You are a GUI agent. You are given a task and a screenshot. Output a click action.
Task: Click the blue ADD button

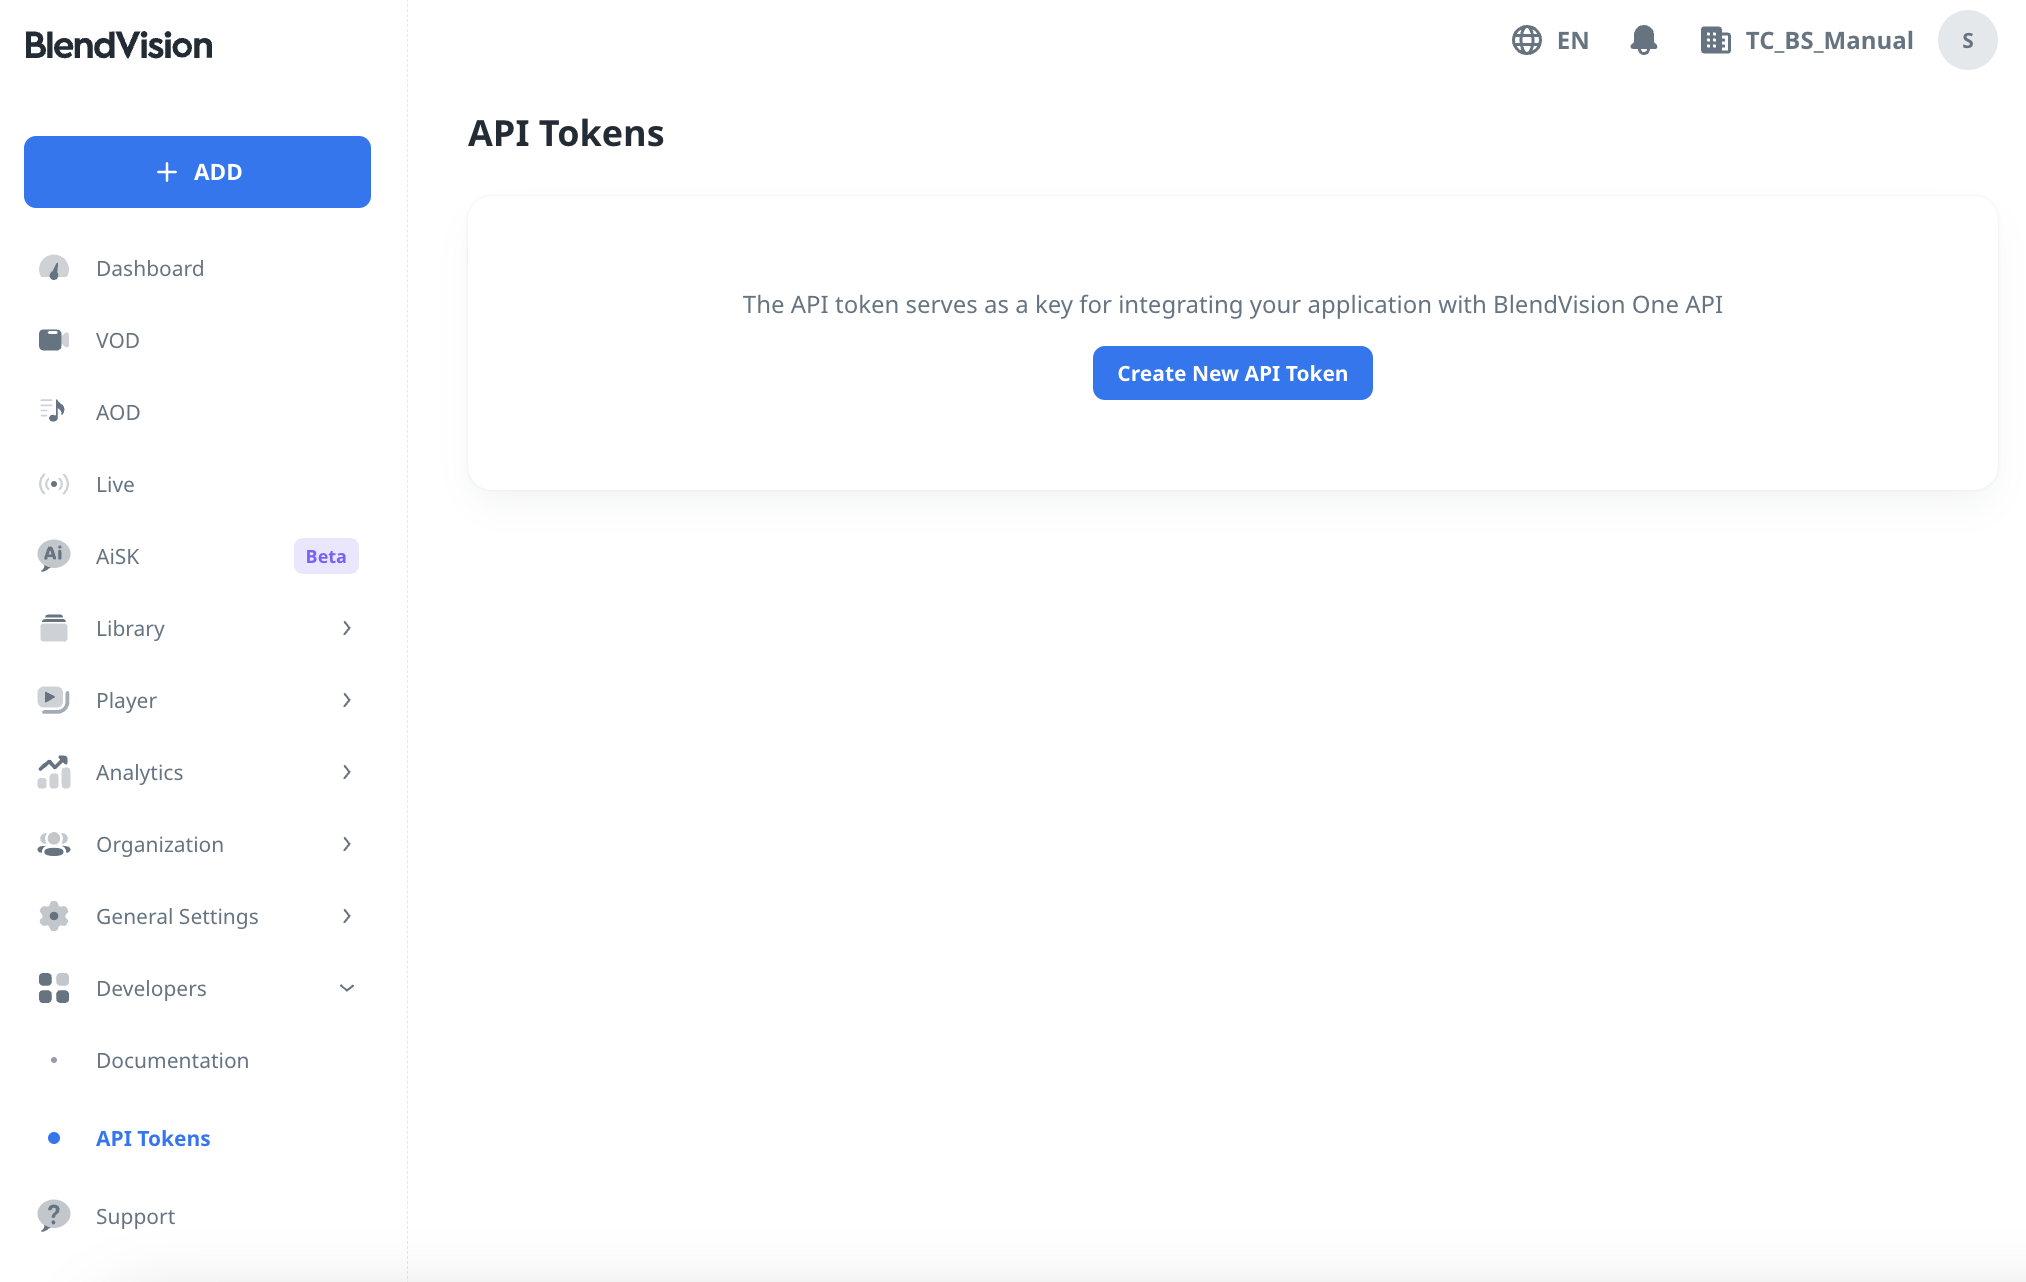[x=197, y=172]
